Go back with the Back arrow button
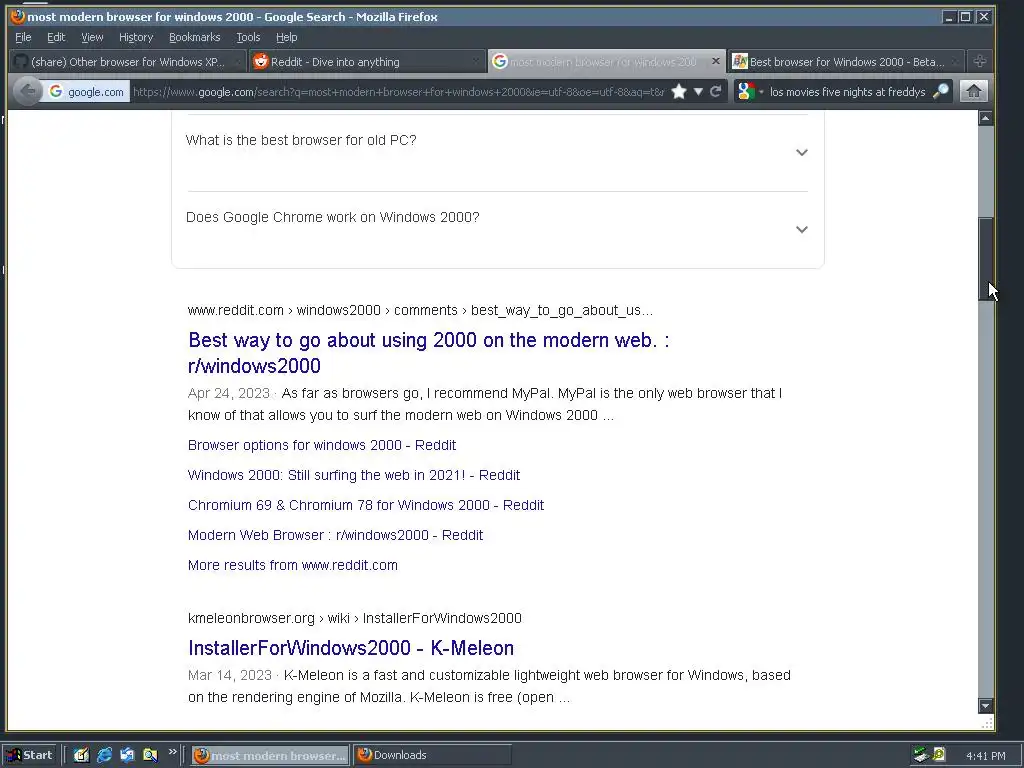 (27, 91)
